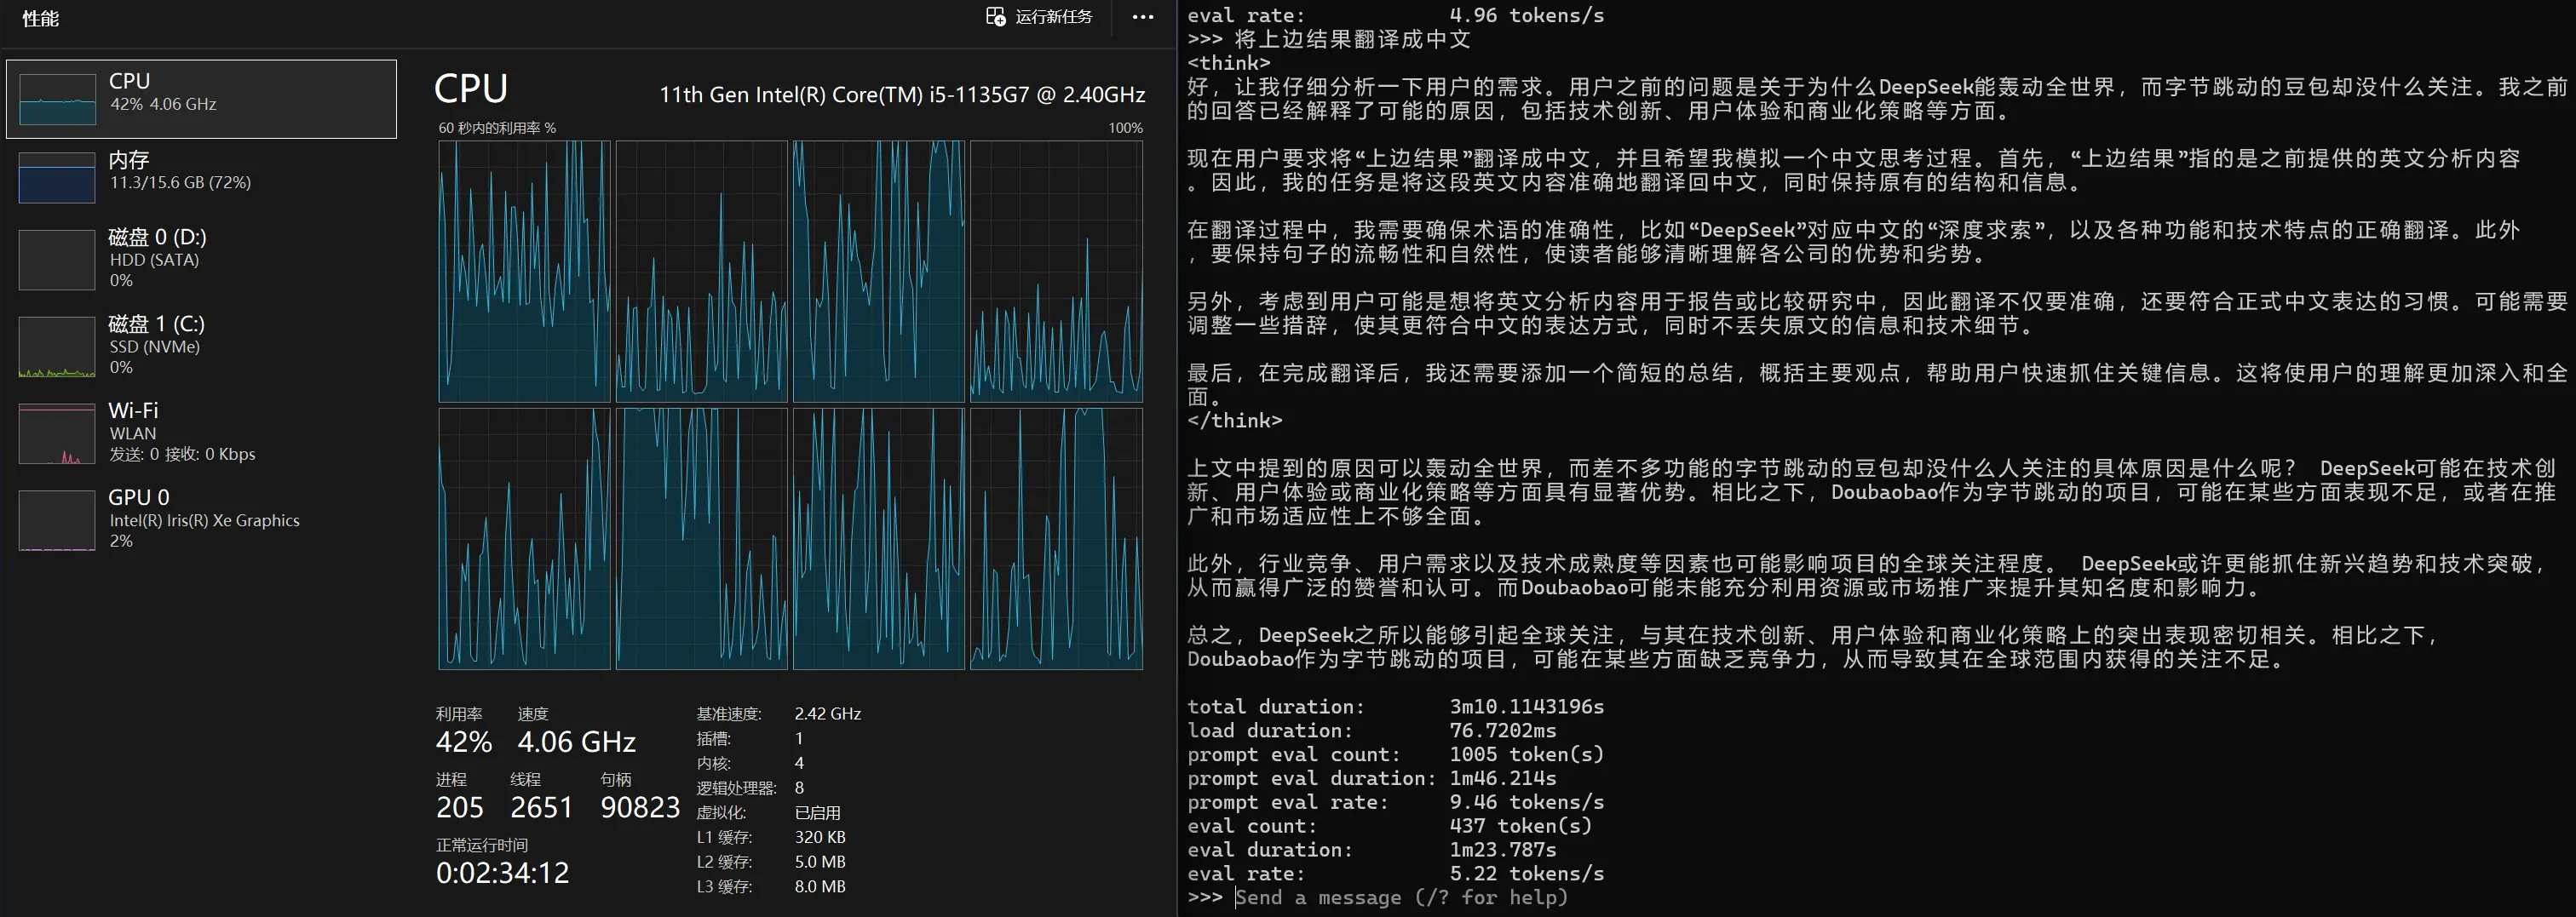Image resolution: width=2576 pixels, height=917 pixels.
Task: Click the eval rate 4.96 tokens/s line
Action: pos(1395,15)
